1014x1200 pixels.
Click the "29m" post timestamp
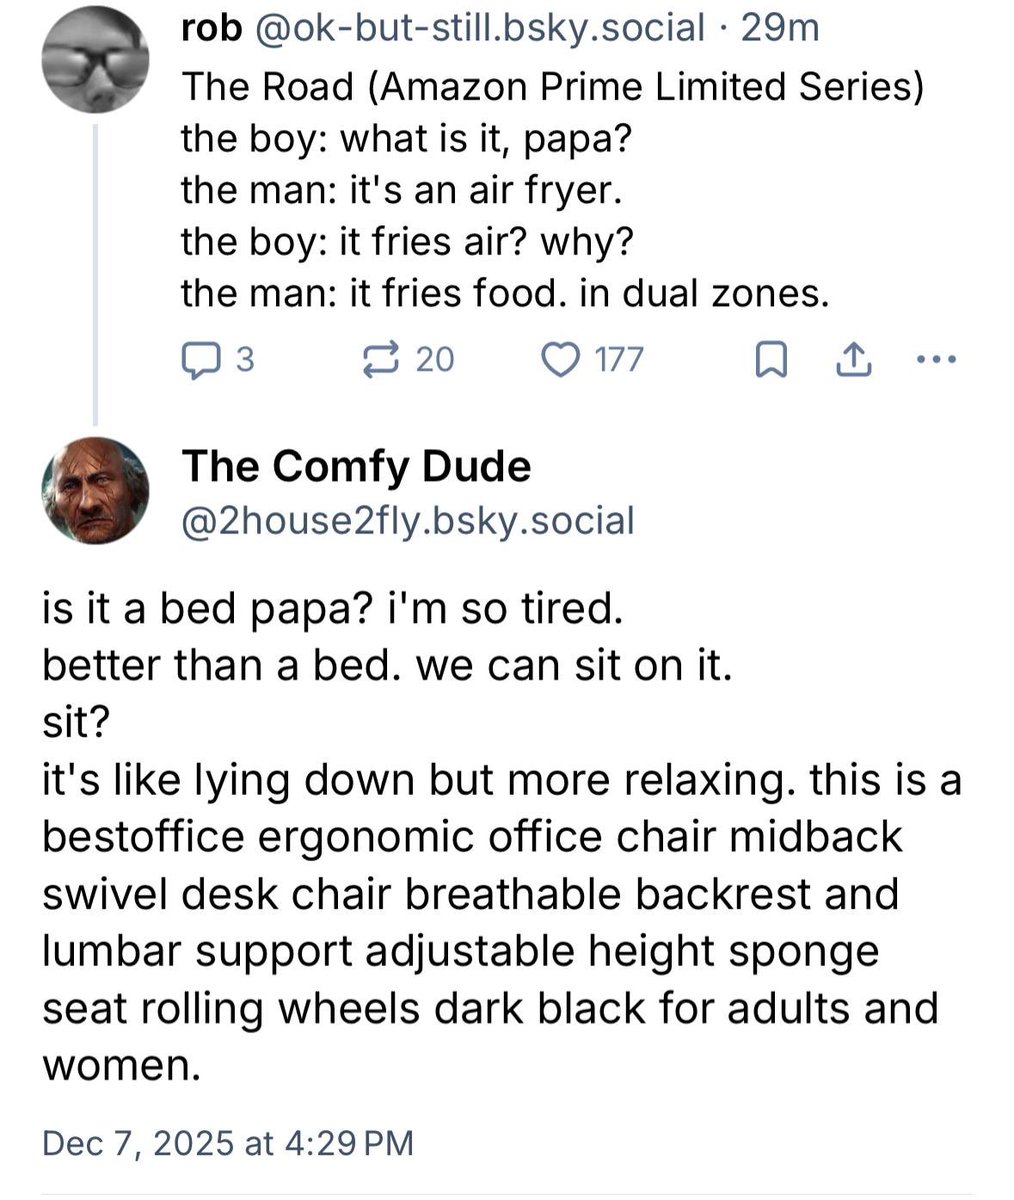click(x=780, y=29)
